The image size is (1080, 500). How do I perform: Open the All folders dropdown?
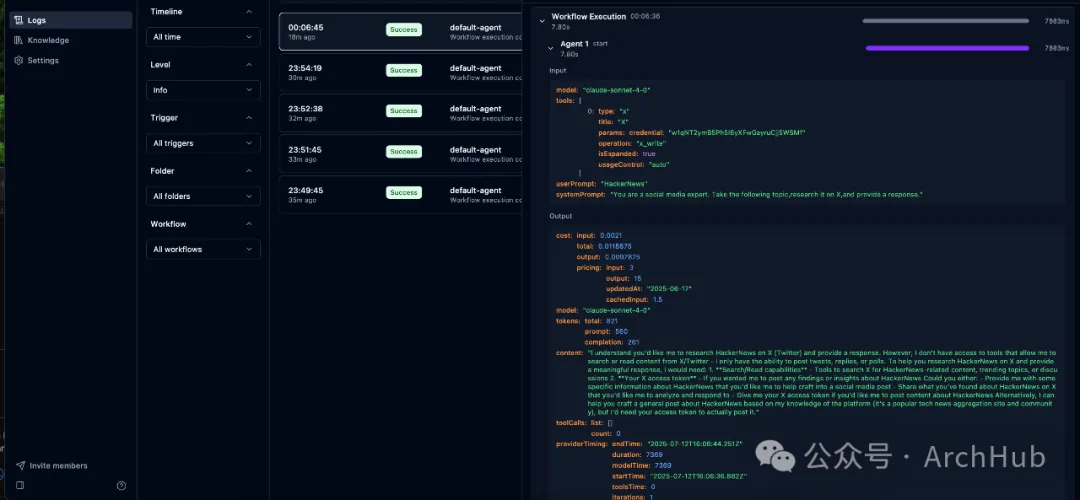point(203,196)
